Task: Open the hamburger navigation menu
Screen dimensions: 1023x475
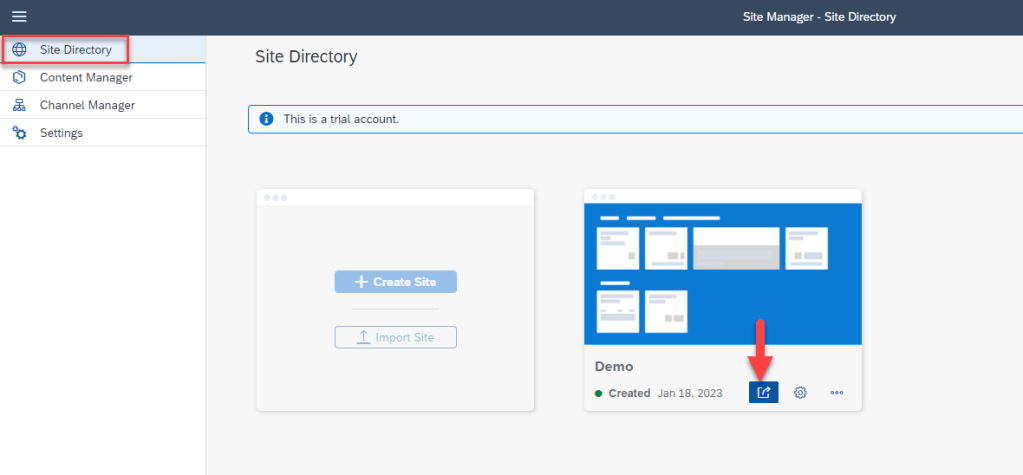Action: 19,17
